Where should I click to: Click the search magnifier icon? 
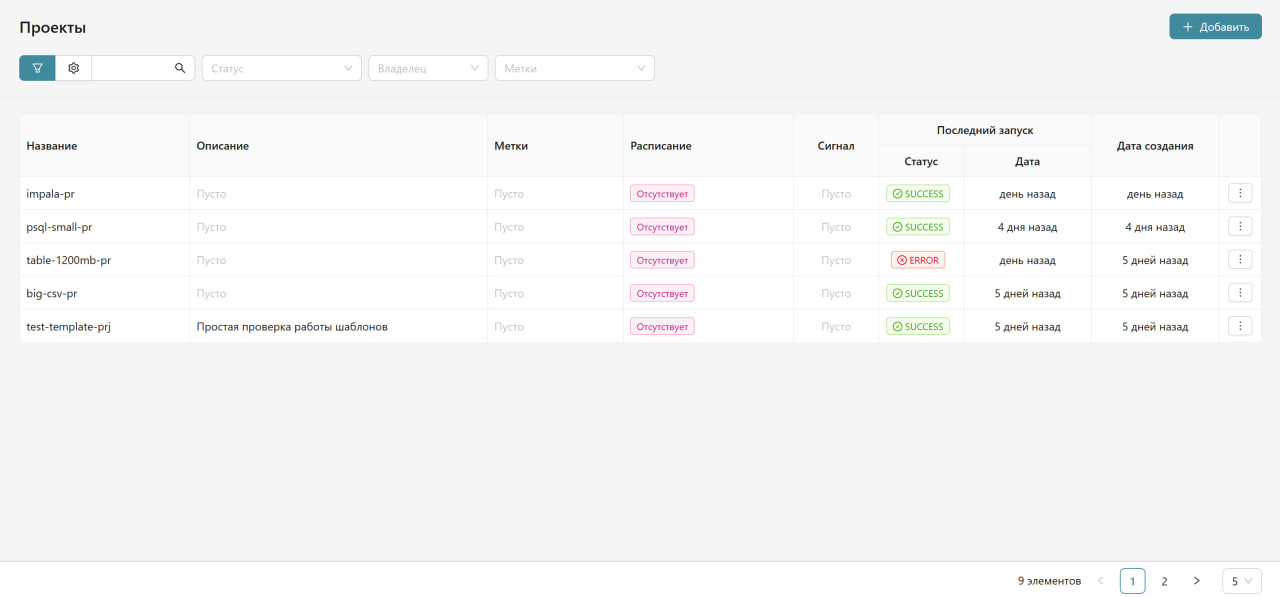pyautogui.click(x=180, y=68)
